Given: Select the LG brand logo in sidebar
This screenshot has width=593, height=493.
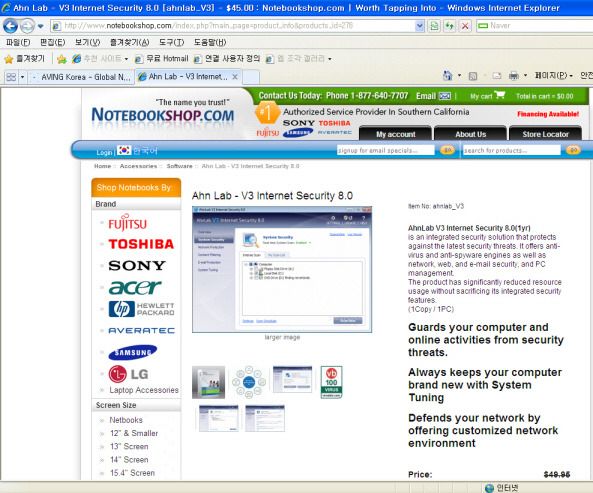Looking at the screenshot, I should click(x=128, y=374).
